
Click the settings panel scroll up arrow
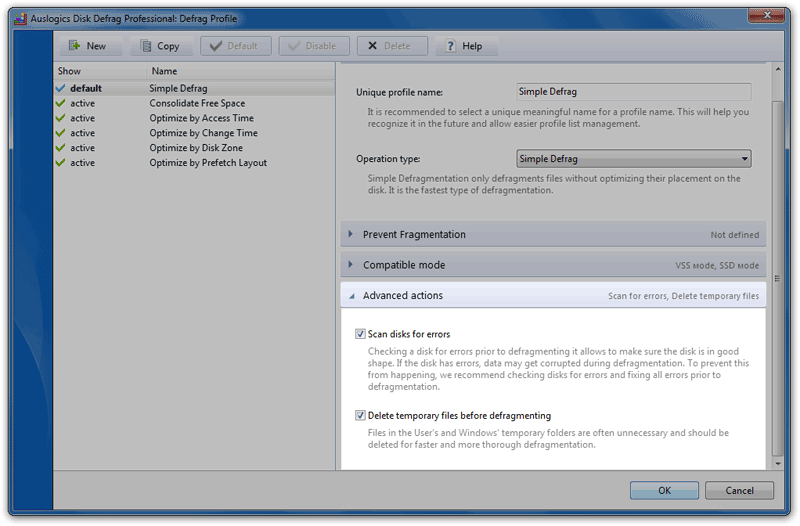pos(778,68)
